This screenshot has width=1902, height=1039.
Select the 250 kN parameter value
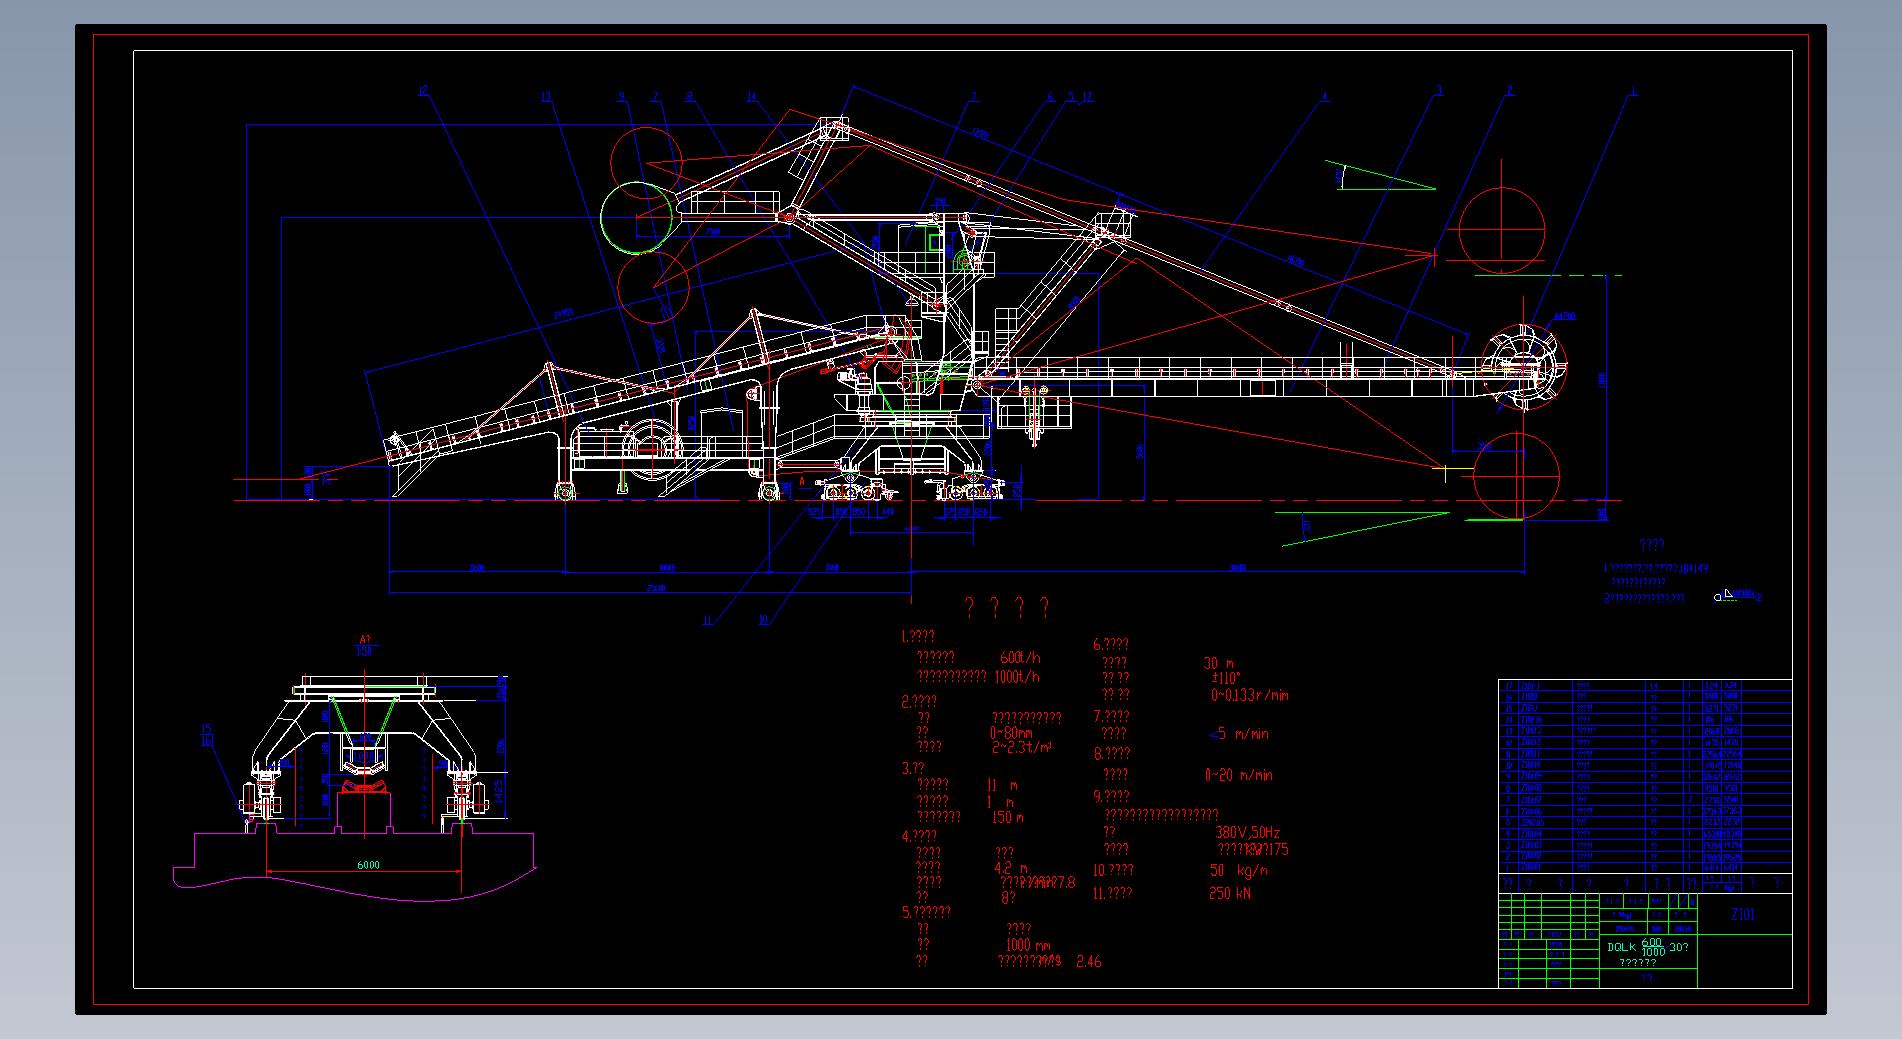coord(1230,894)
